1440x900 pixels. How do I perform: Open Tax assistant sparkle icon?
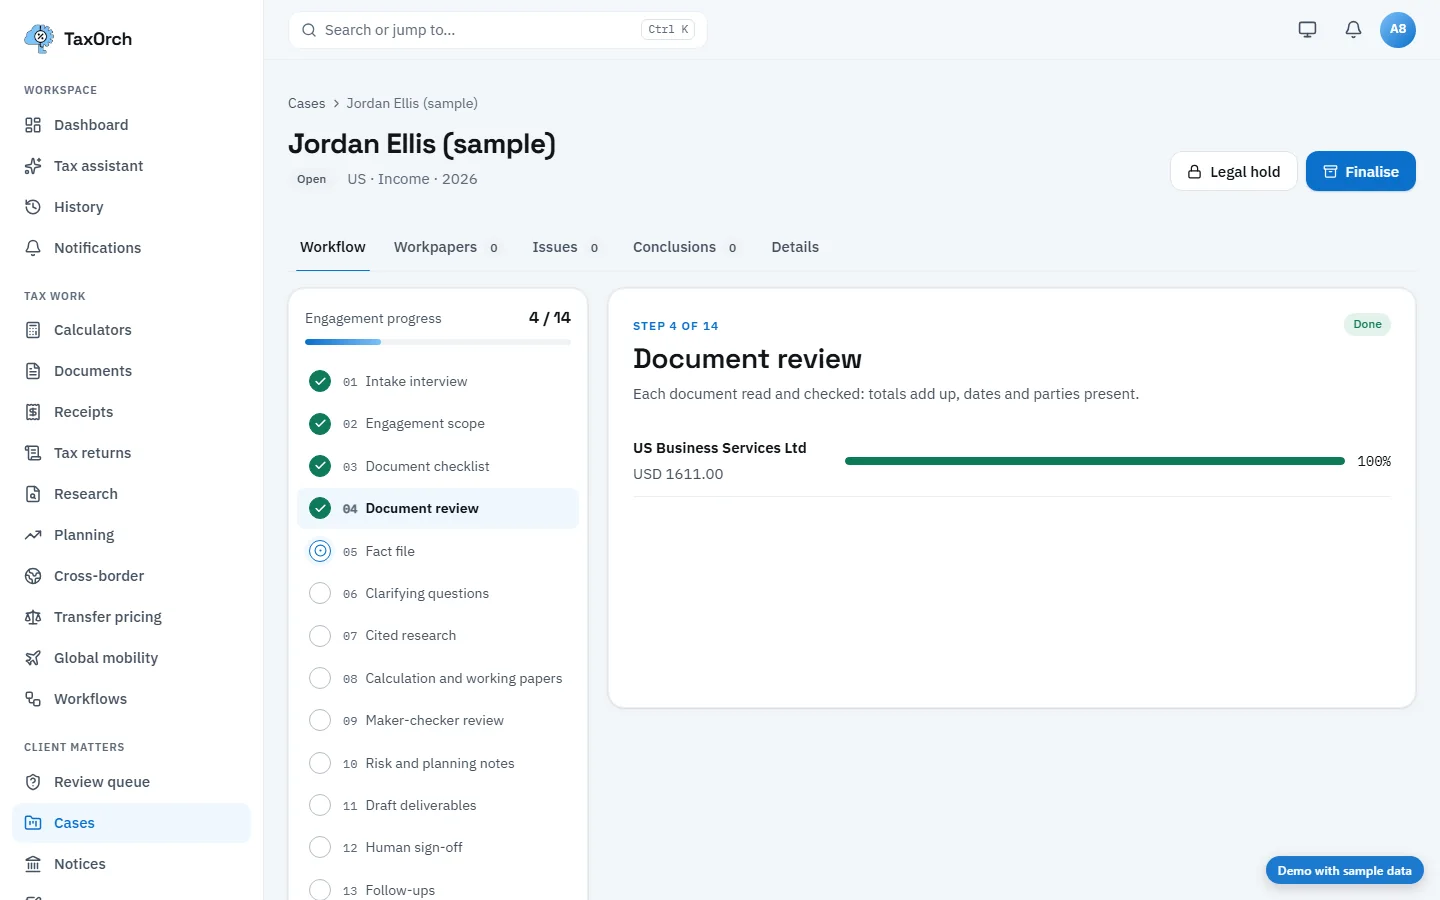[x=33, y=166]
